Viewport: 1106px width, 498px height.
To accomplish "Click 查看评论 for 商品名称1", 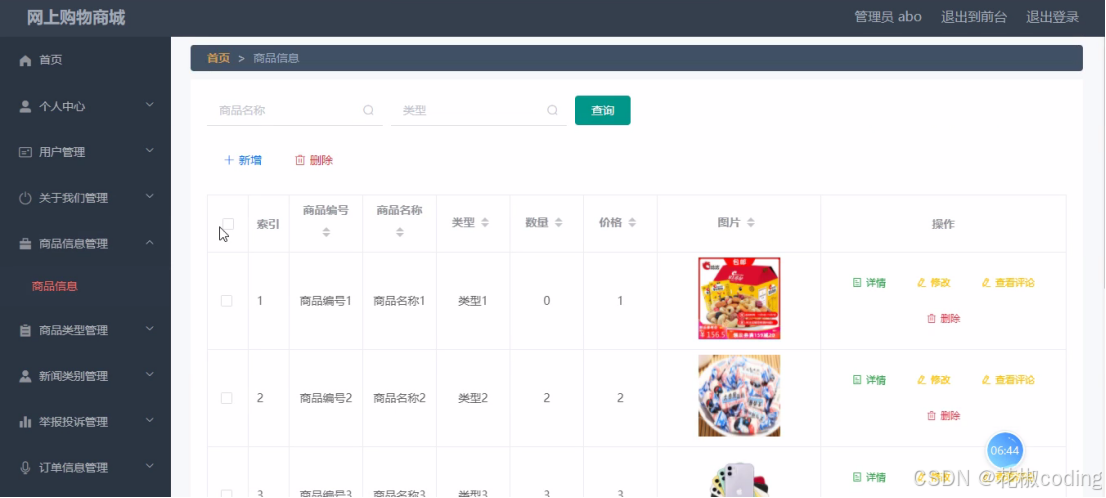I will (x=1008, y=283).
